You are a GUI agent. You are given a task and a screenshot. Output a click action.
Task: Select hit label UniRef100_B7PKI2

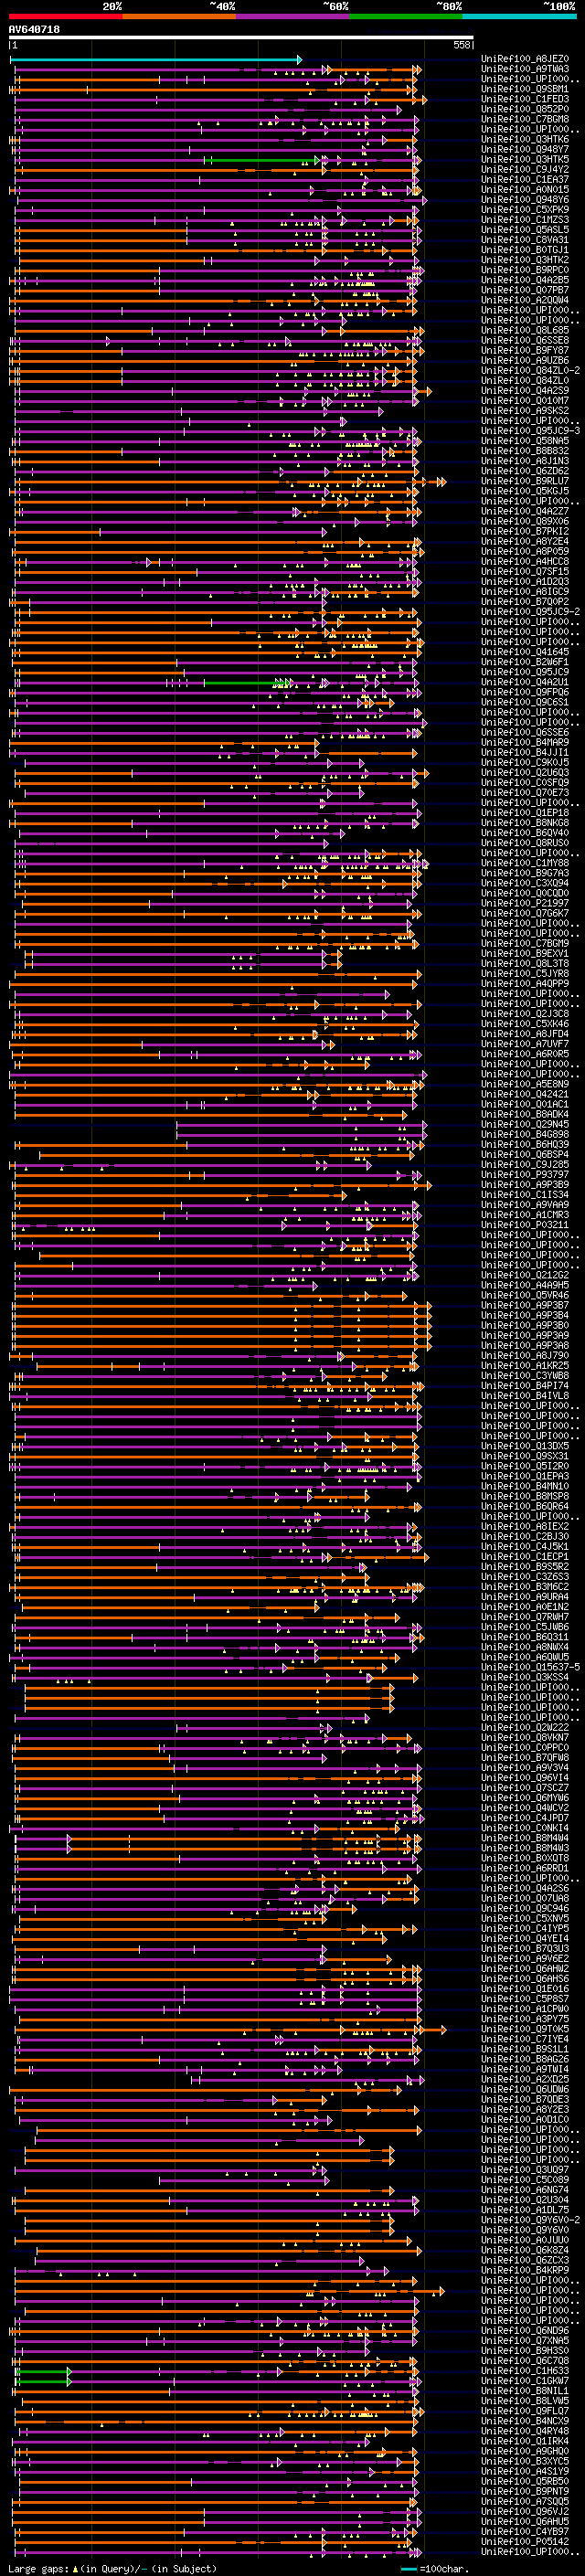(x=525, y=531)
